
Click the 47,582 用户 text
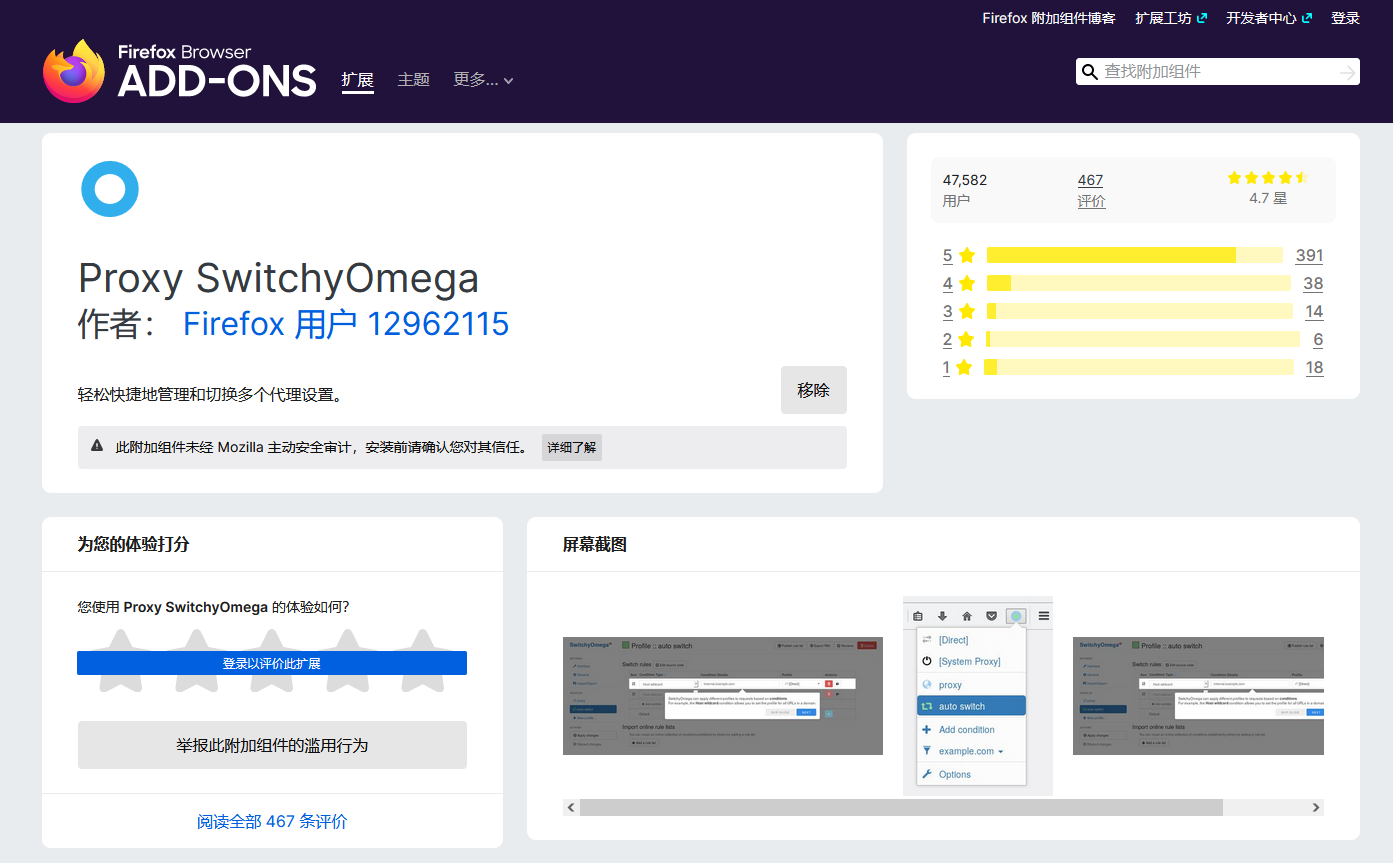(x=964, y=190)
